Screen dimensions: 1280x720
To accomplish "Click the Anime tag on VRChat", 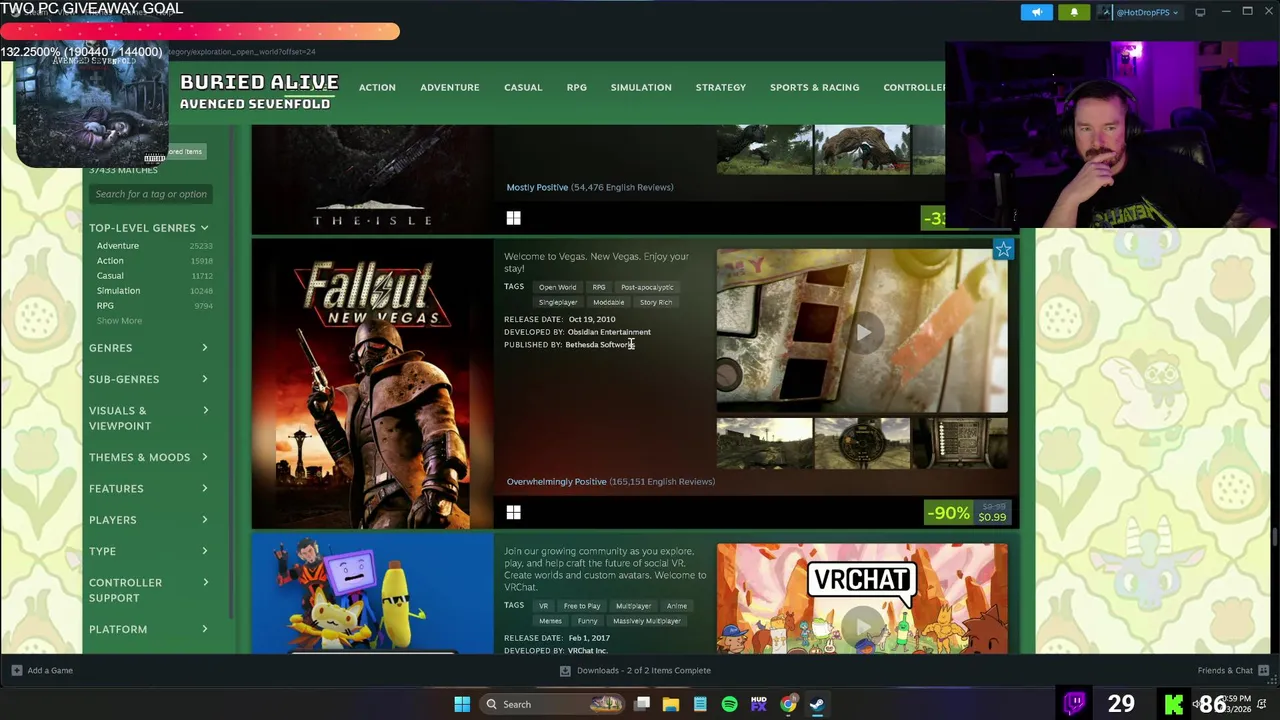I will (677, 606).
